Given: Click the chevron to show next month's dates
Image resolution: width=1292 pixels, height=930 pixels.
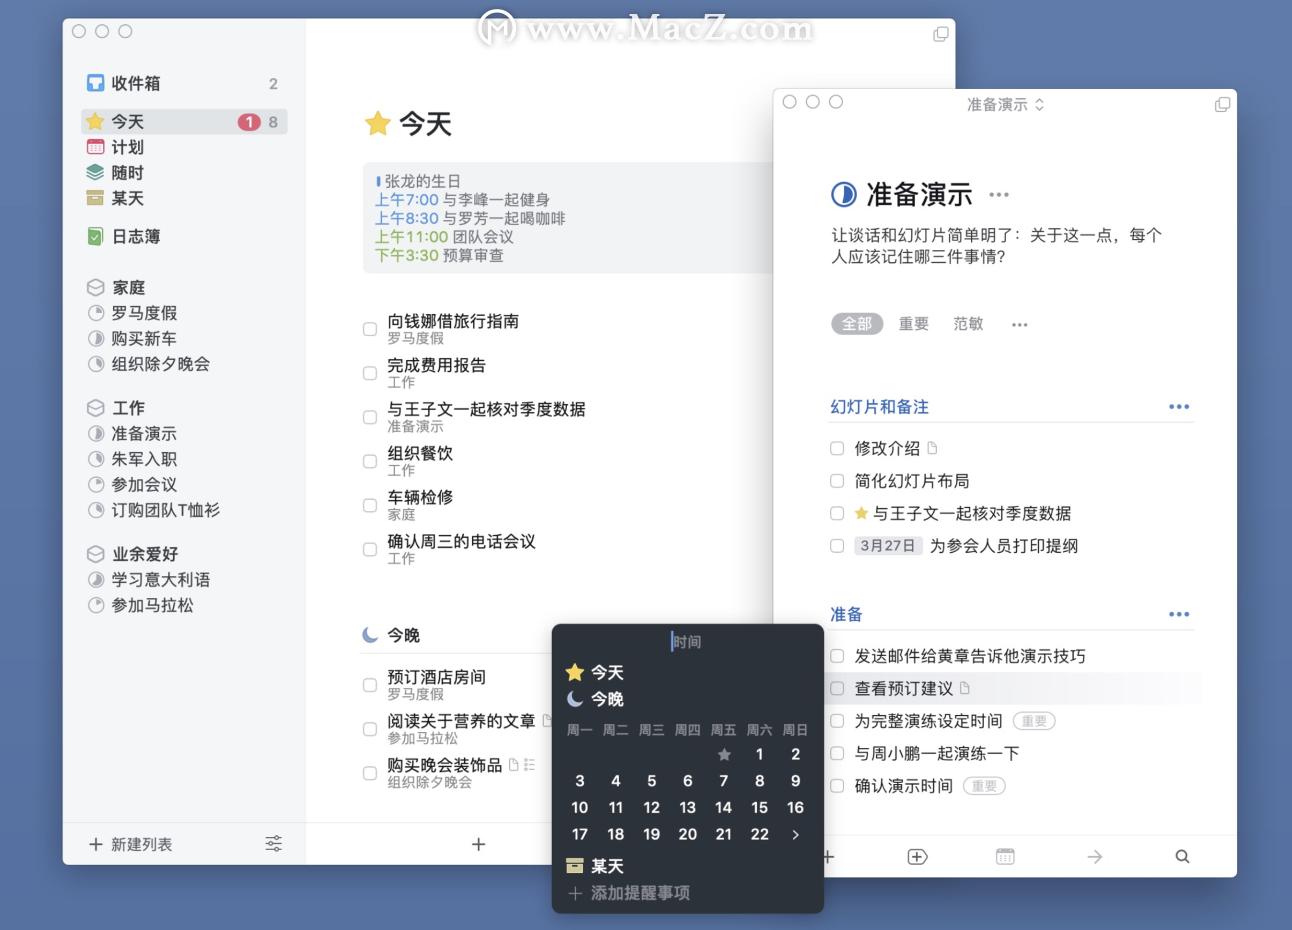Looking at the screenshot, I should pos(795,834).
